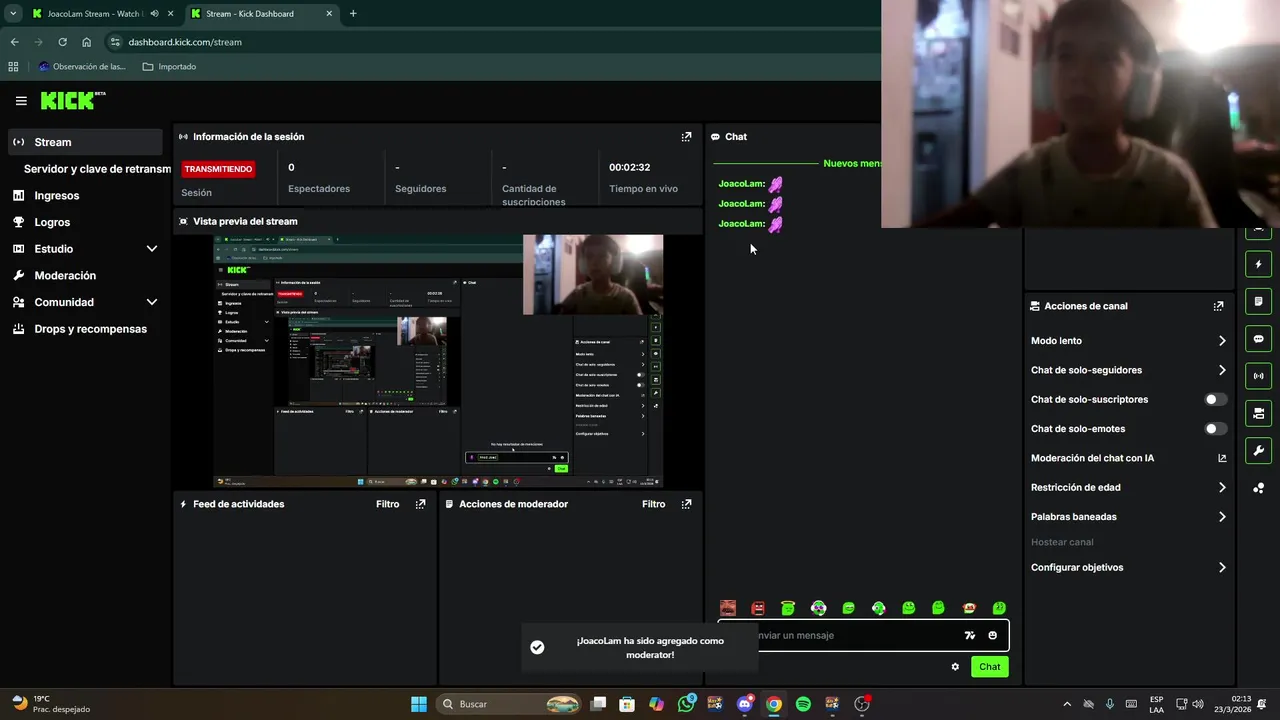Insert the red angry emote
Screen dimensions: 1280x720
[x=758, y=608]
